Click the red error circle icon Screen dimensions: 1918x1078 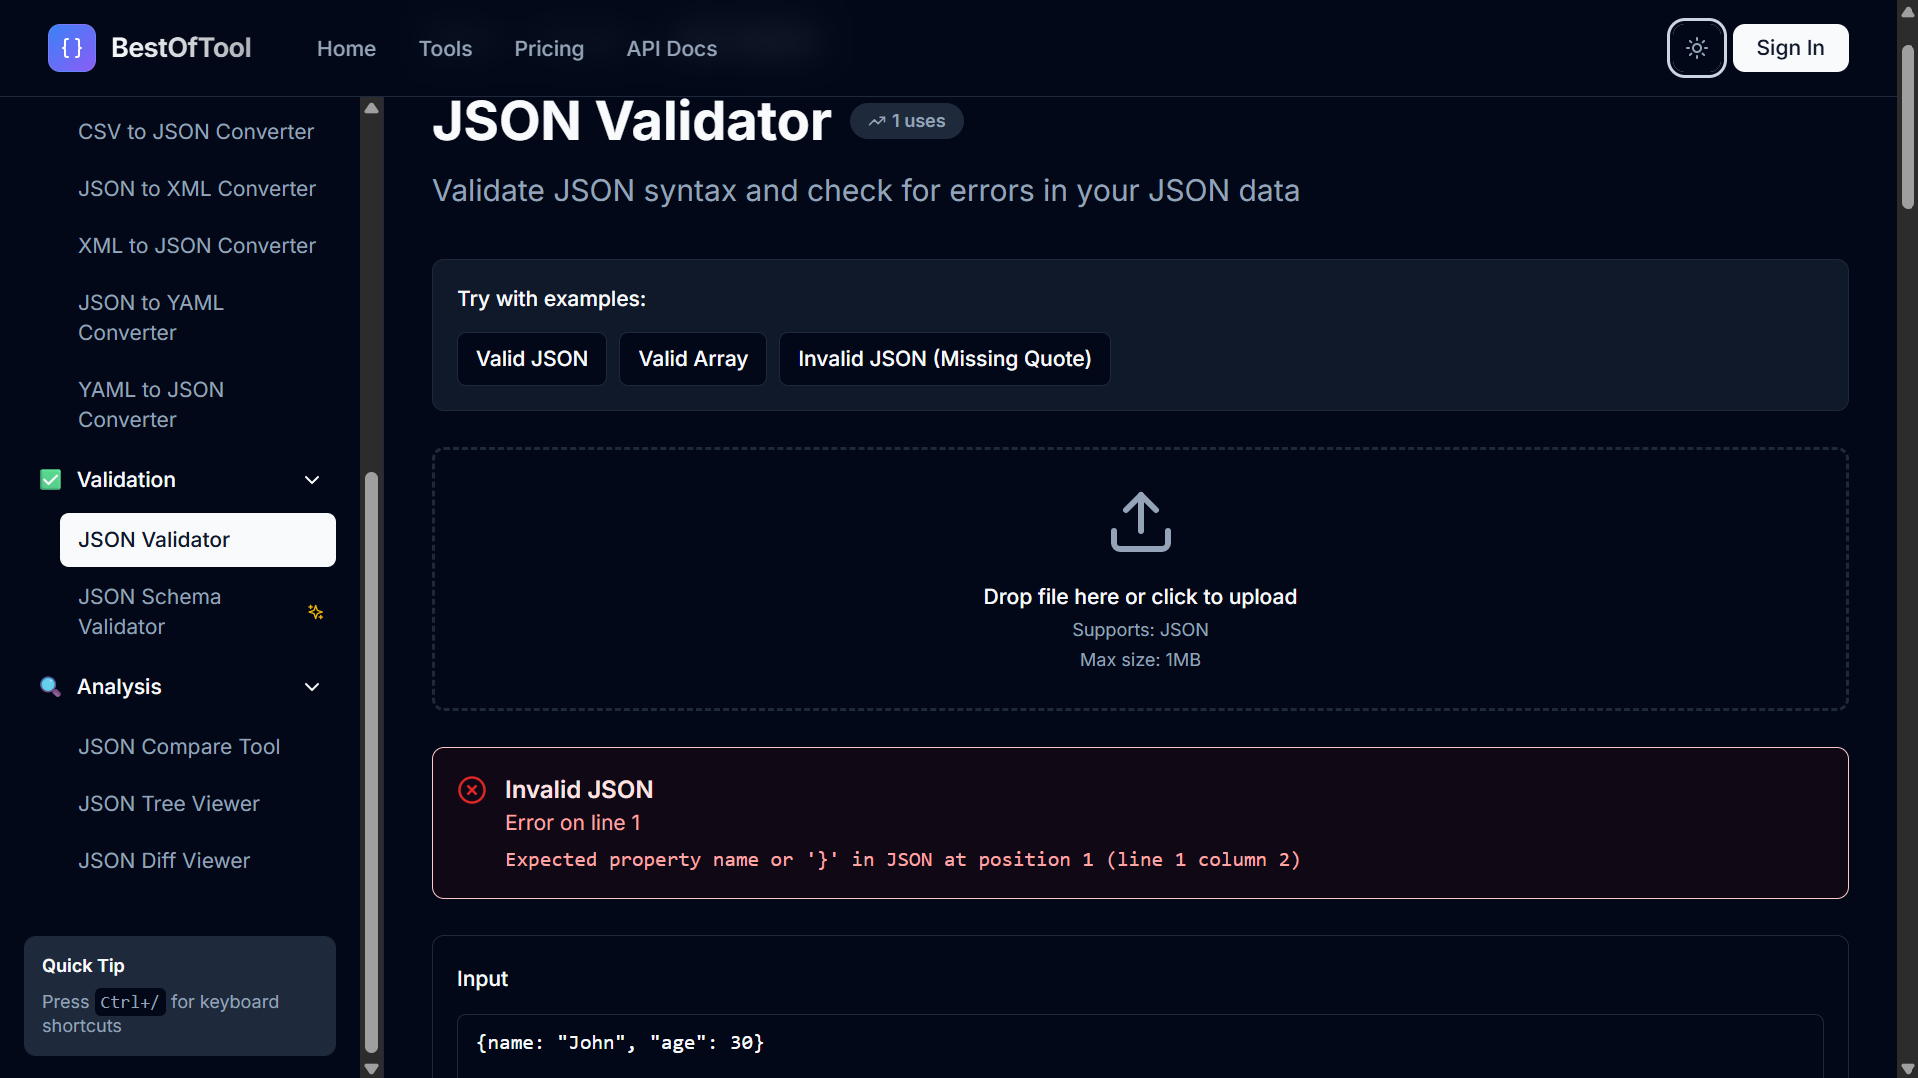click(472, 790)
